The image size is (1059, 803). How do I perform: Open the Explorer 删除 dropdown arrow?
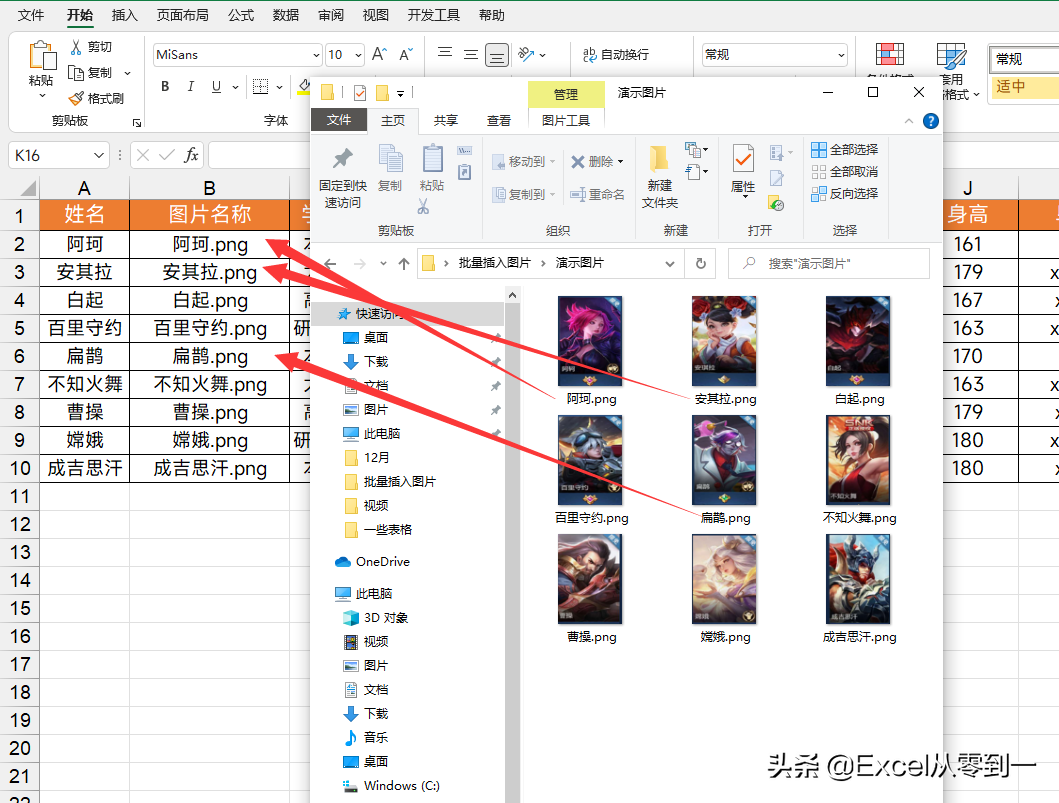click(620, 162)
